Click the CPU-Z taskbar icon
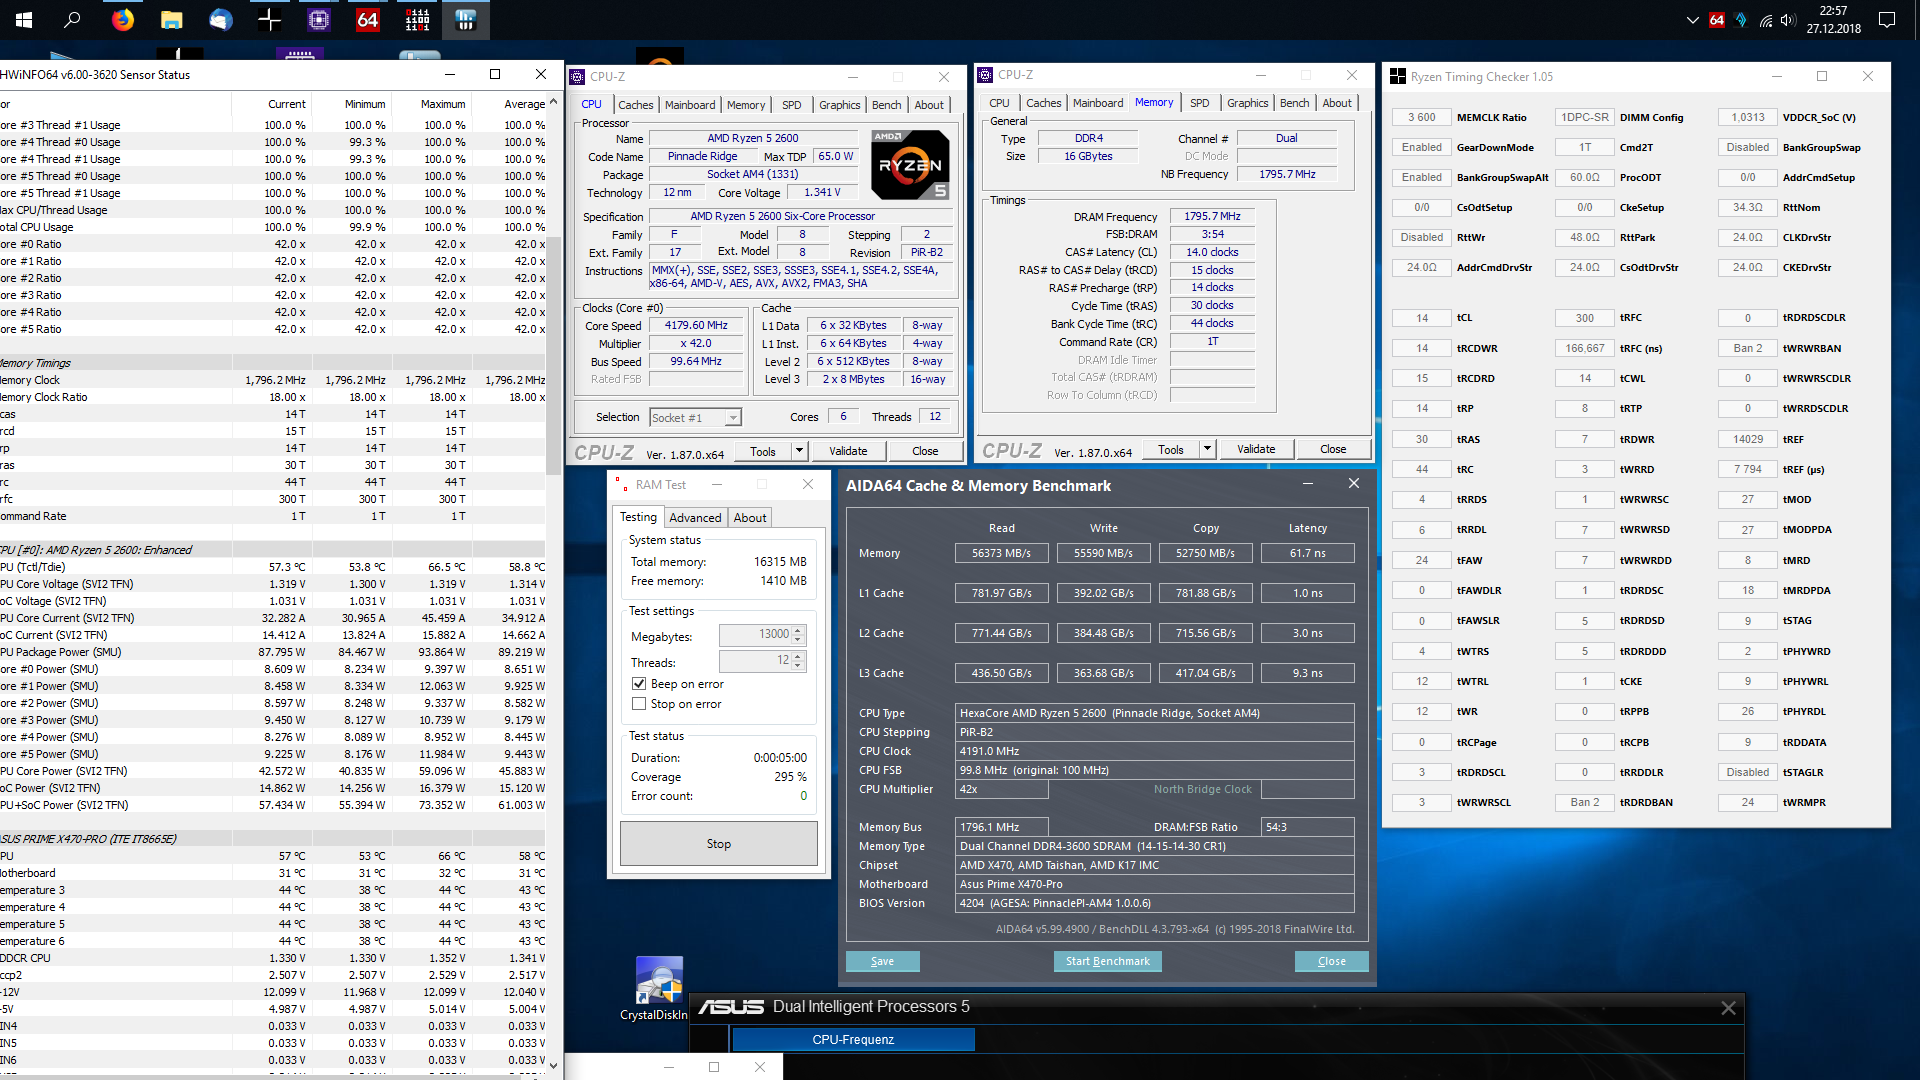Image resolution: width=1920 pixels, height=1080 pixels. pyautogui.click(x=318, y=20)
